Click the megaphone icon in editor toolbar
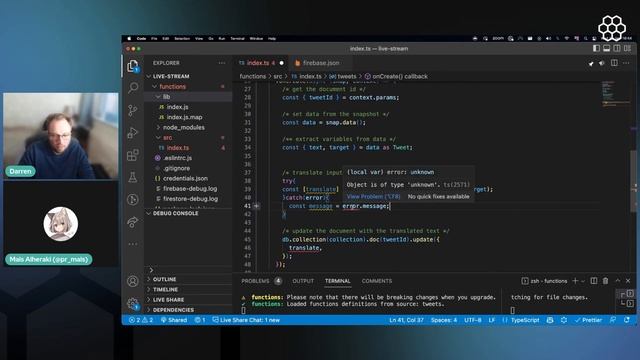This screenshot has width=640, height=360. [602, 63]
